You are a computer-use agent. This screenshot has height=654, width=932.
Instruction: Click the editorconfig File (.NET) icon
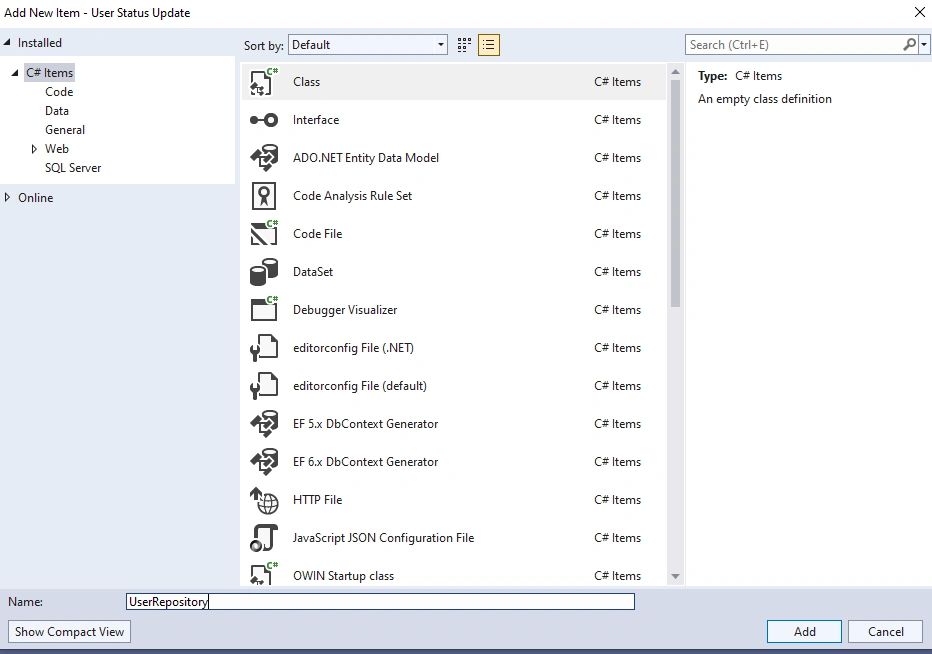(264, 348)
